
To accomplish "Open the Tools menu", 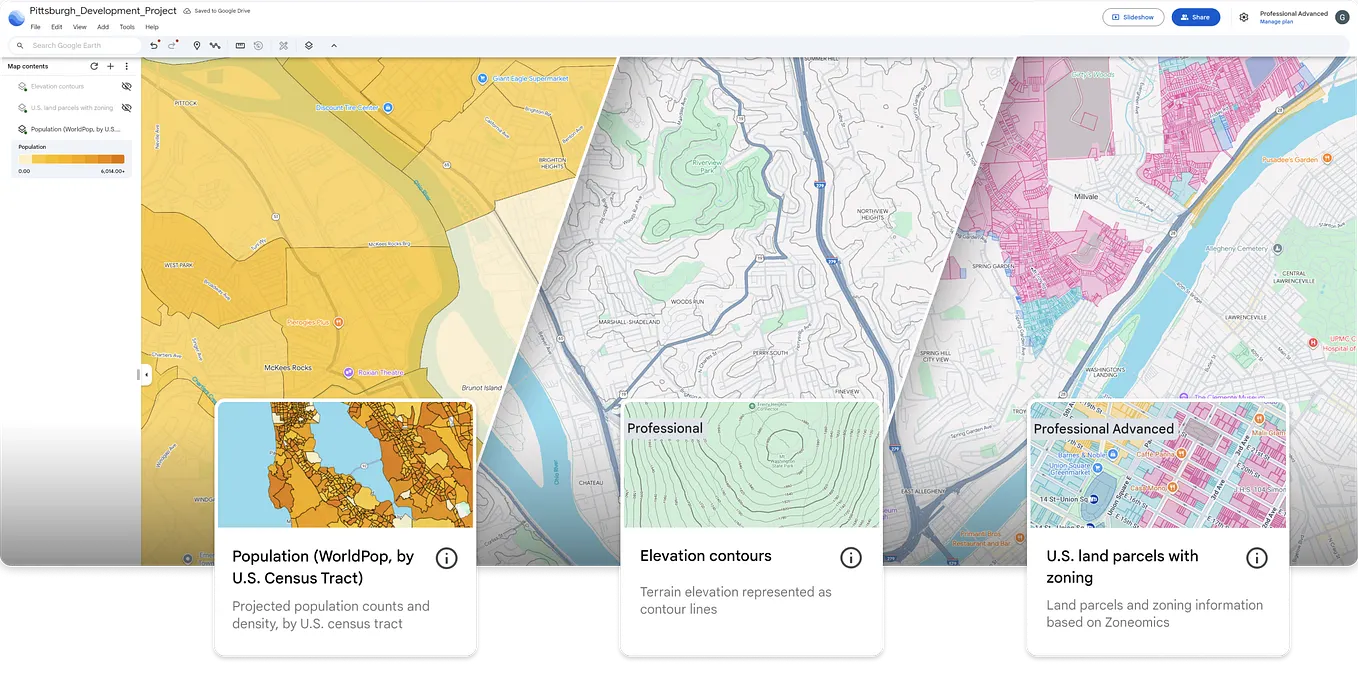I will [x=126, y=27].
